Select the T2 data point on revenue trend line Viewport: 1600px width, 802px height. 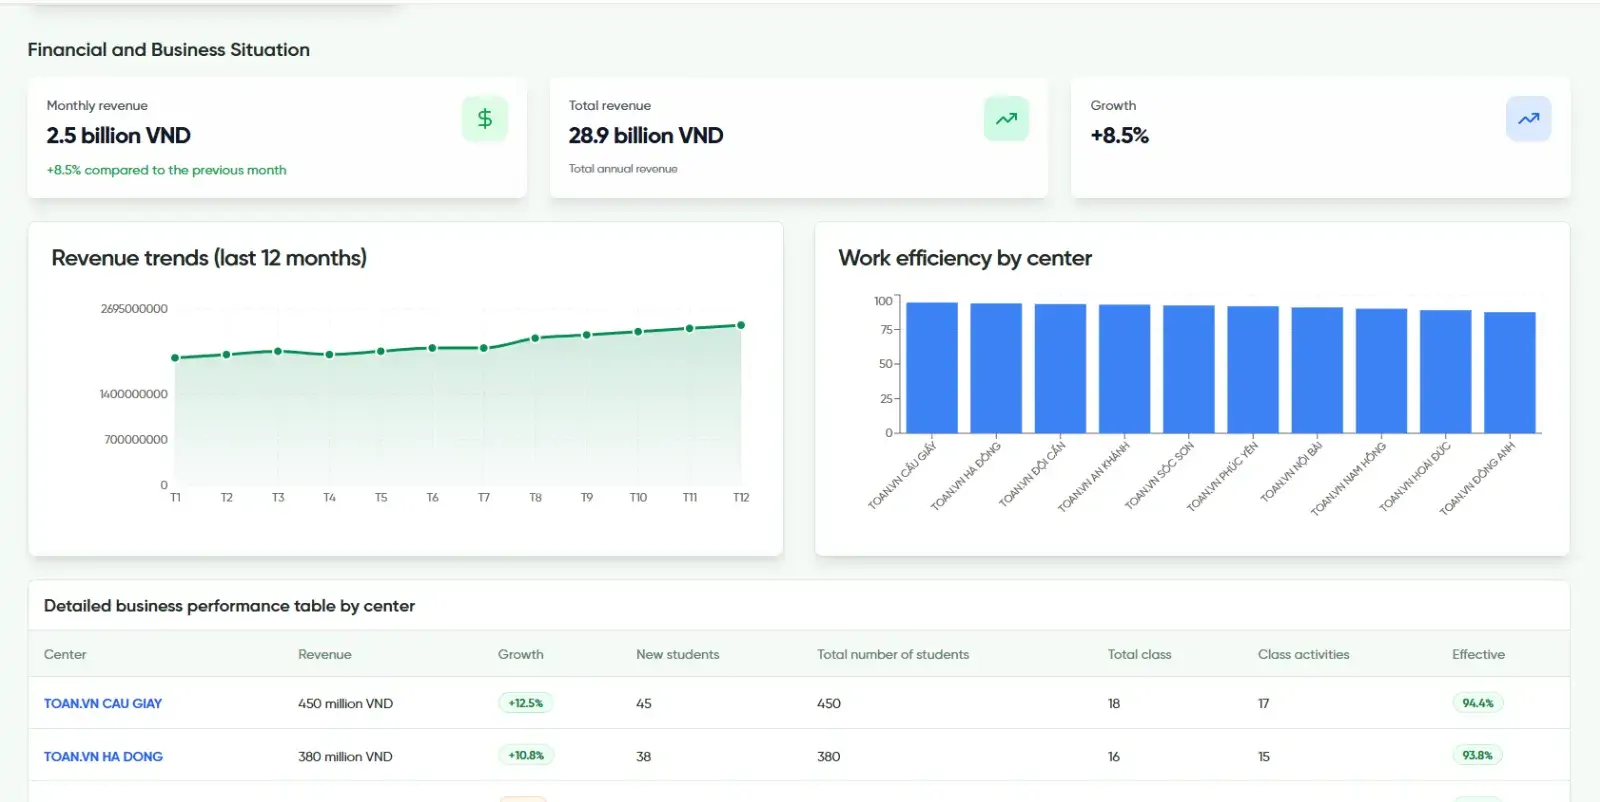pos(227,354)
